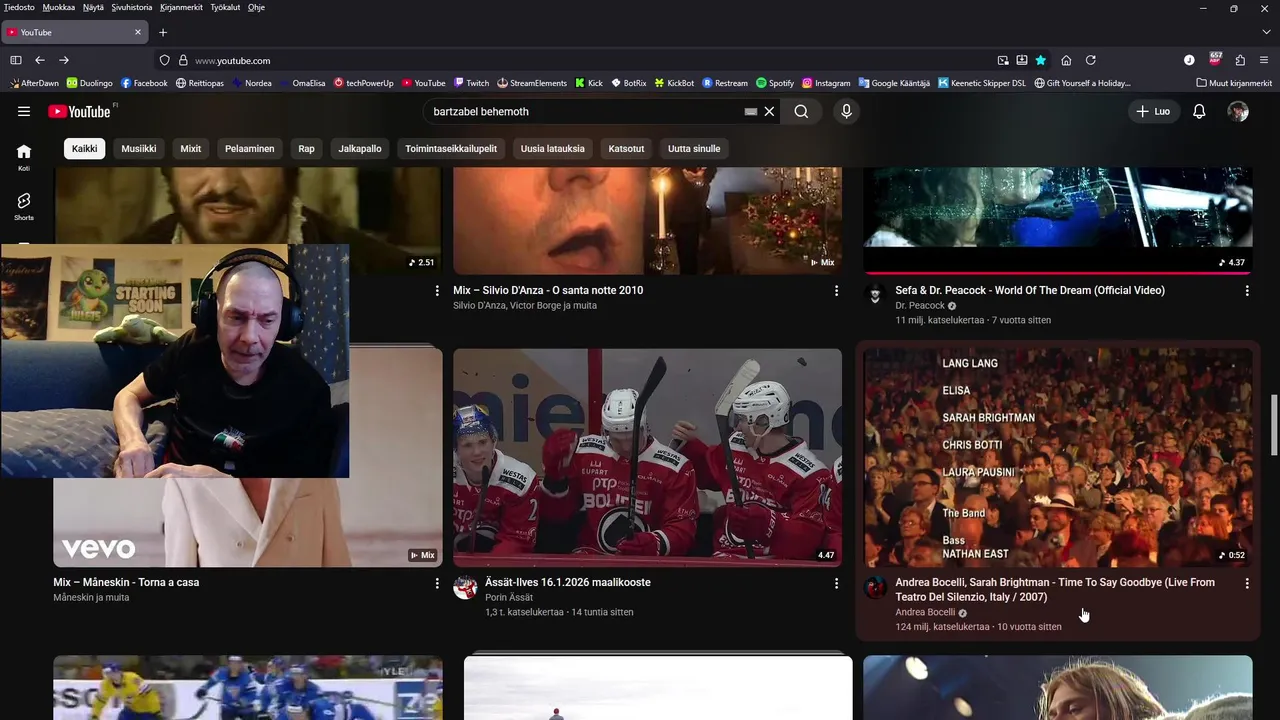1280x720 pixels.
Task: Click the browser back arrow
Action: click(x=40, y=60)
